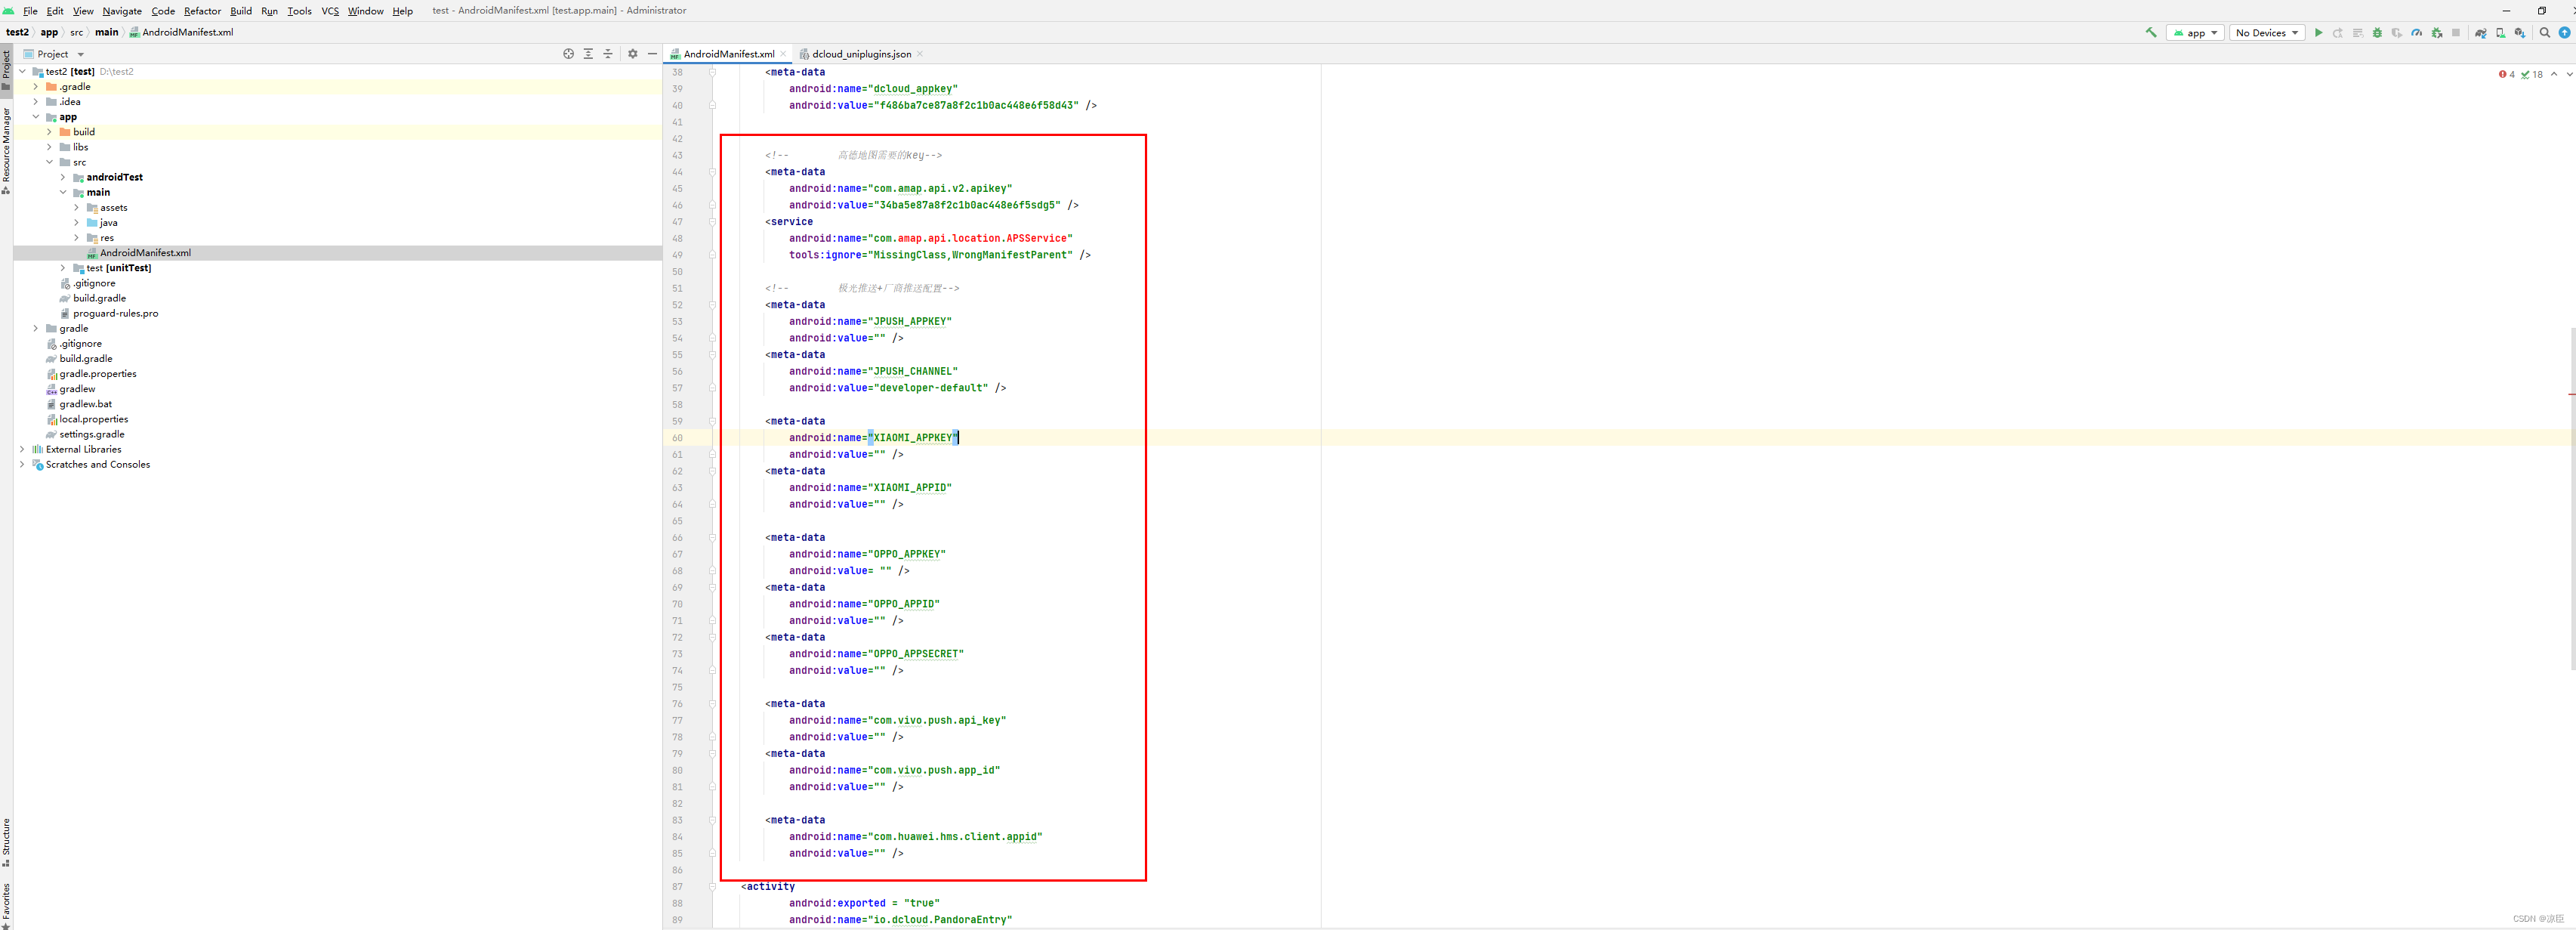Toggle the Structure tool window side tab
The image size is (2576, 930).
(x=6, y=842)
